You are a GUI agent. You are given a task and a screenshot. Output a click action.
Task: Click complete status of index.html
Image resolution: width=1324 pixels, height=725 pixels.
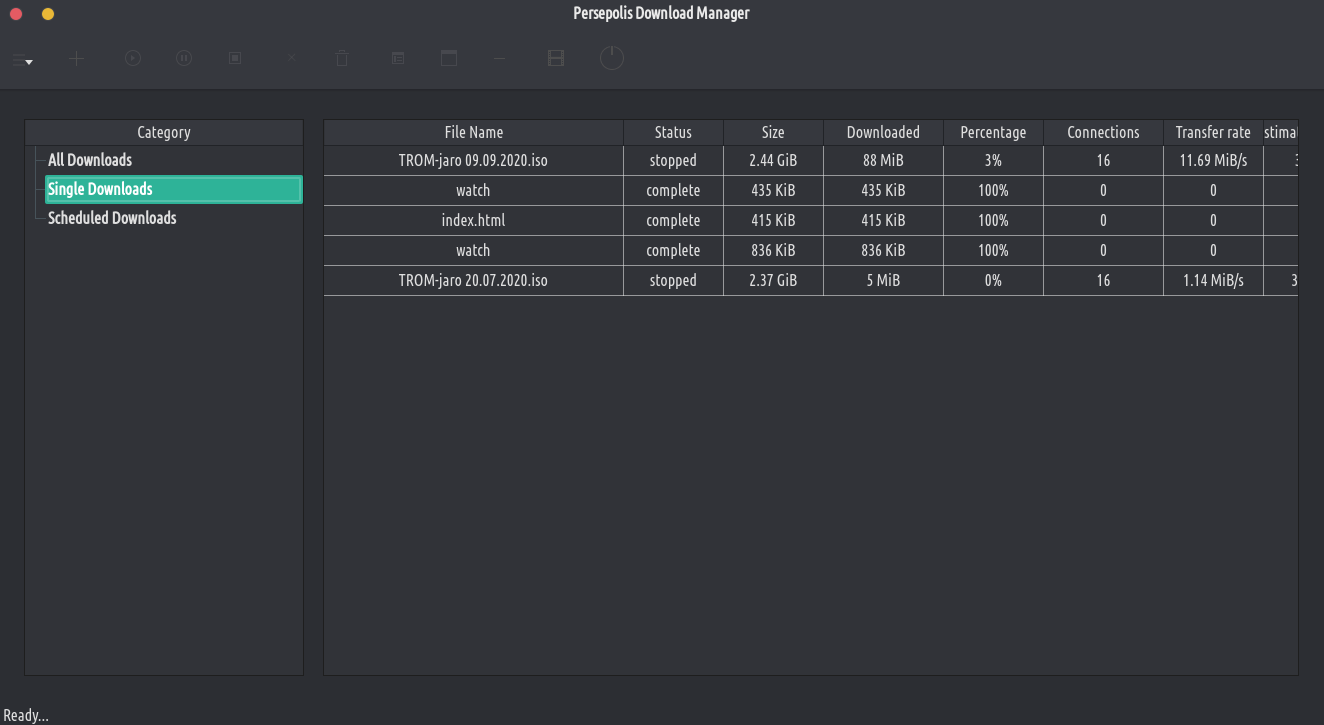point(673,220)
